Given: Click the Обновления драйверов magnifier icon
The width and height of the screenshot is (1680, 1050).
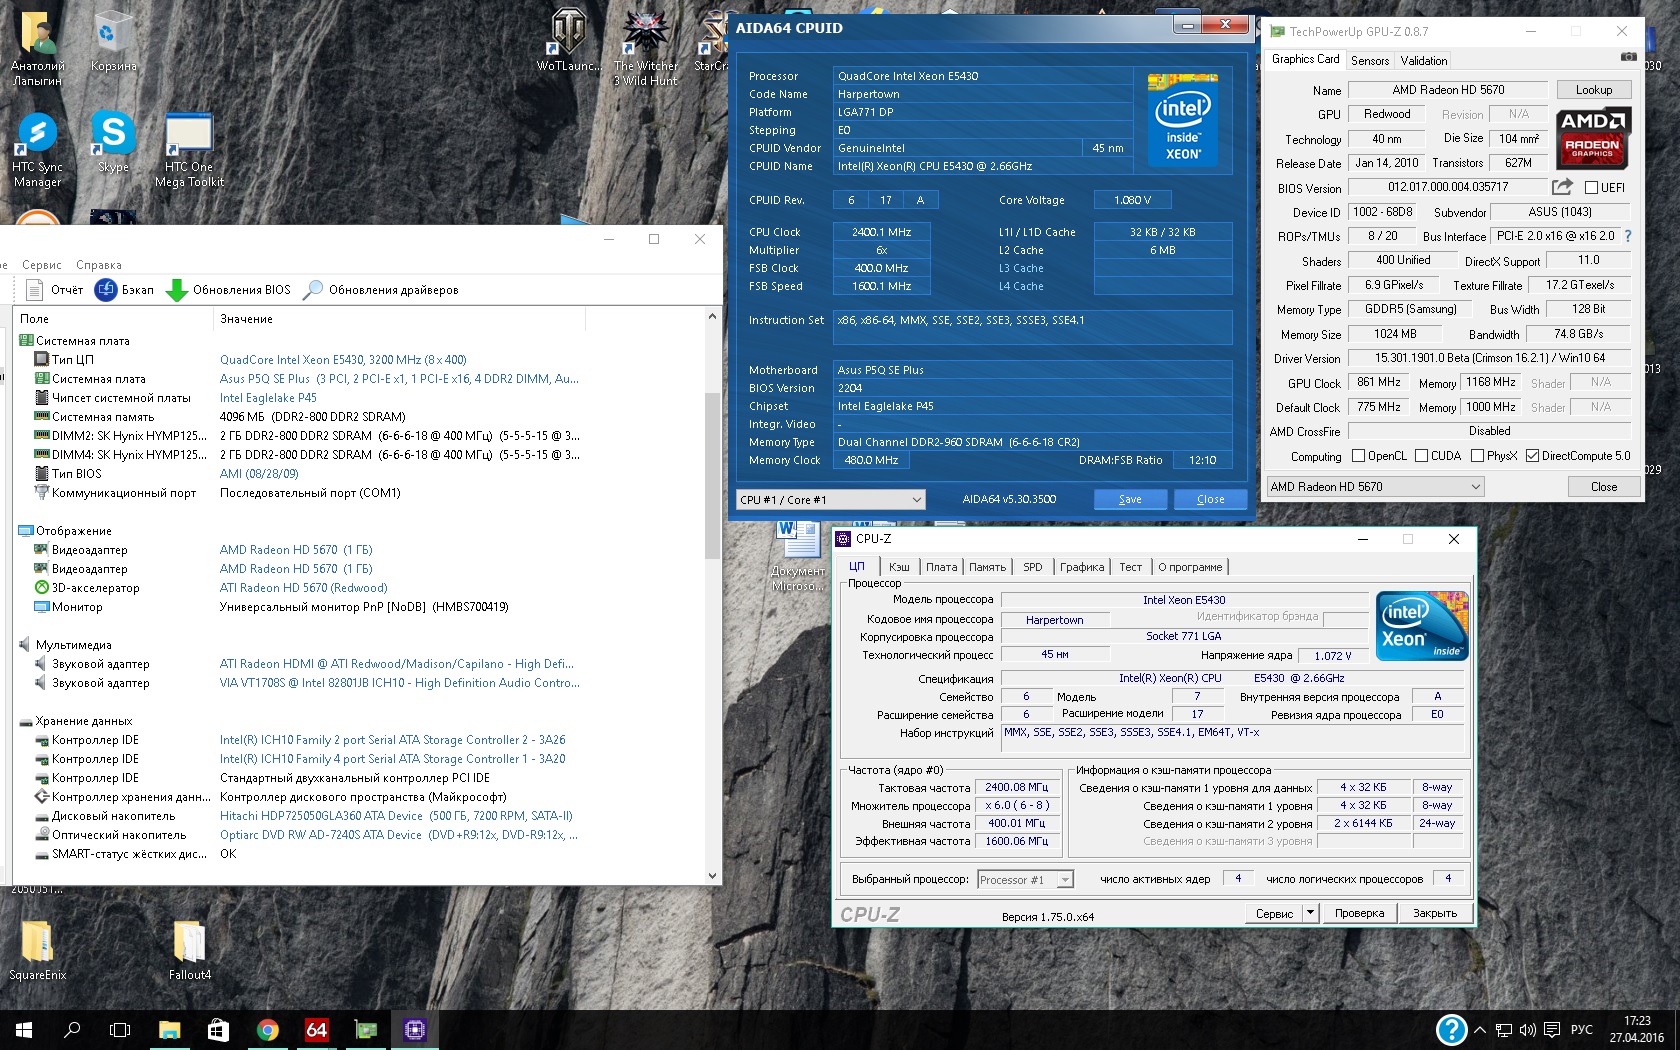Looking at the screenshot, I should [313, 290].
